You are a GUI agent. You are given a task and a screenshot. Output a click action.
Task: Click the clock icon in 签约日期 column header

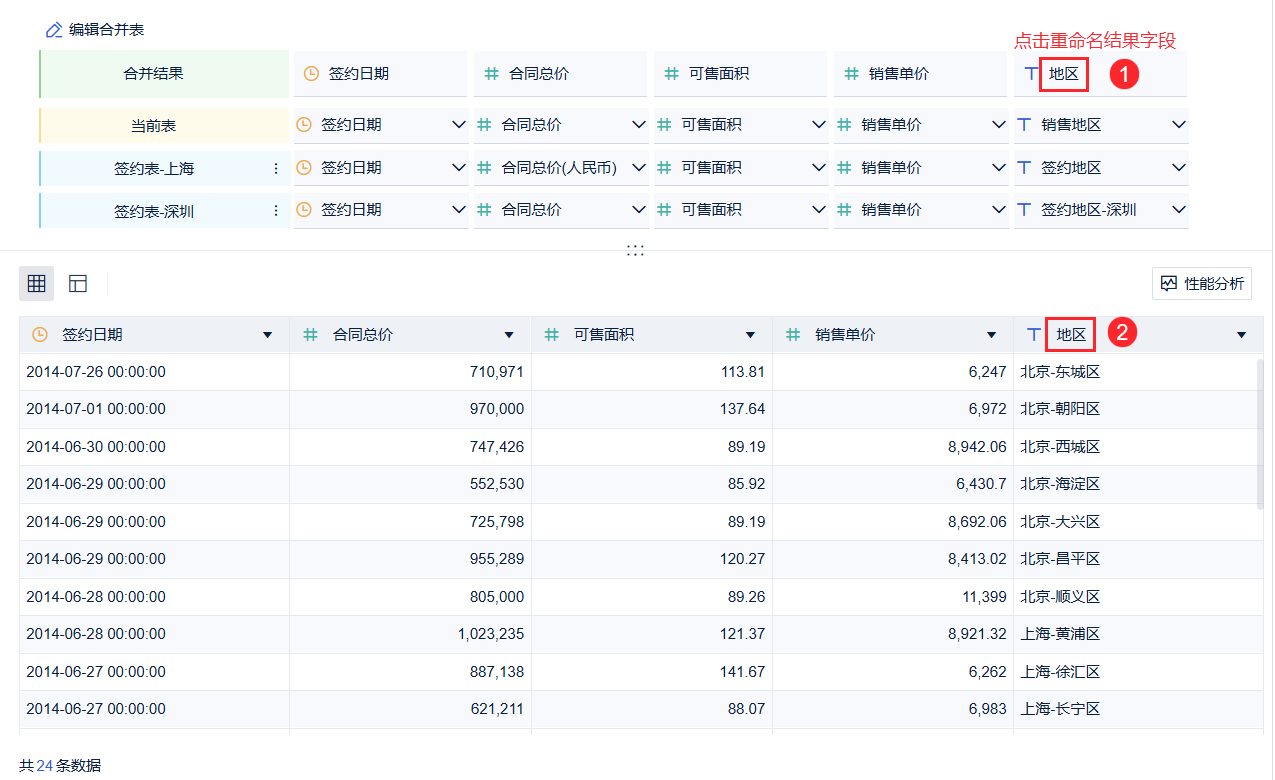click(40, 335)
